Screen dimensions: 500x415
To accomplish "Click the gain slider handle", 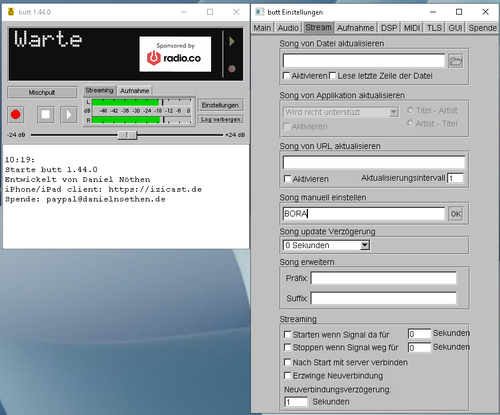I will point(127,135).
